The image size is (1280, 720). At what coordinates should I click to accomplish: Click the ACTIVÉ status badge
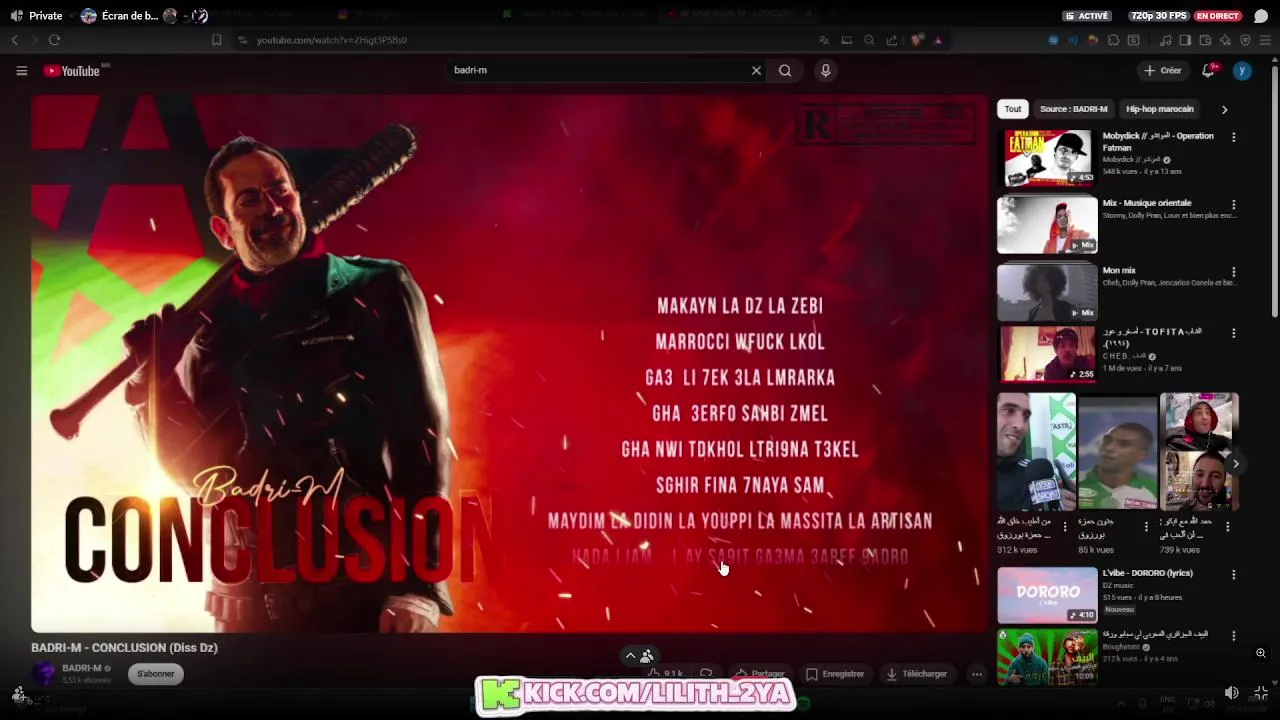(x=1088, y=16)
